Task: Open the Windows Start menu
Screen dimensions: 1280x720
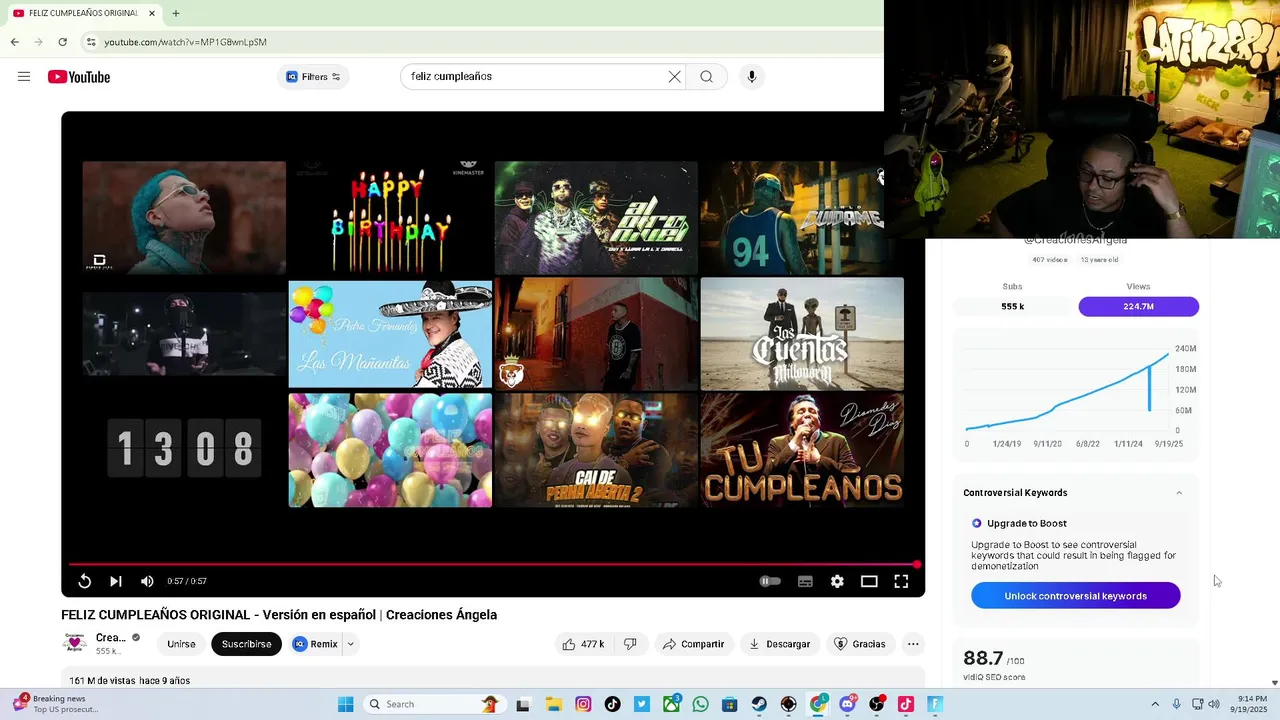Action: [x=346, y=704]
